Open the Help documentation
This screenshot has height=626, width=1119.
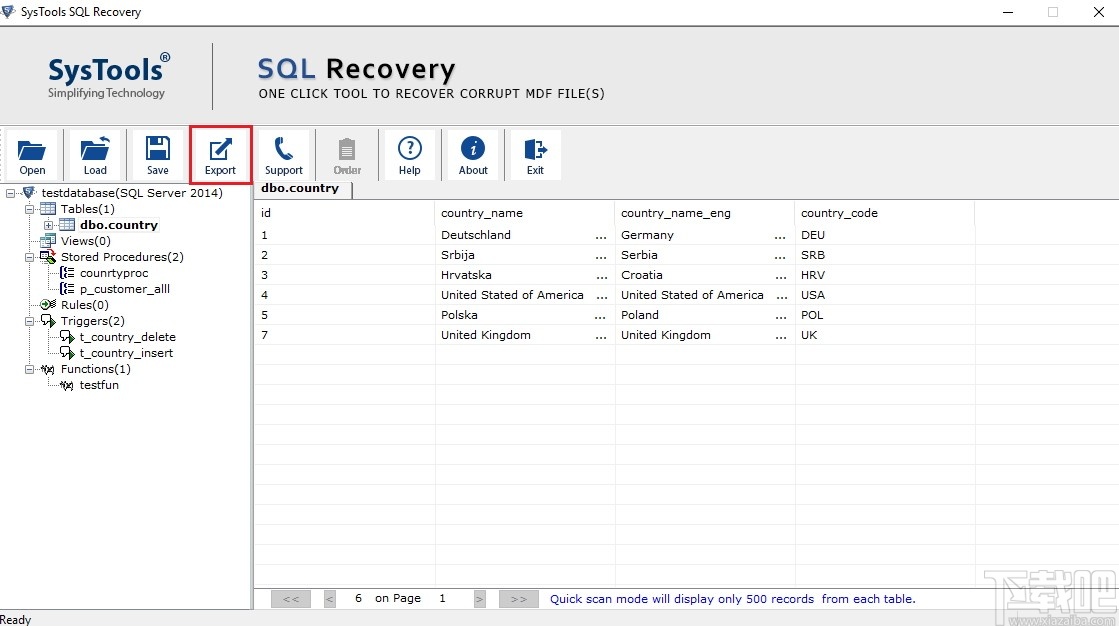[410, 155]
